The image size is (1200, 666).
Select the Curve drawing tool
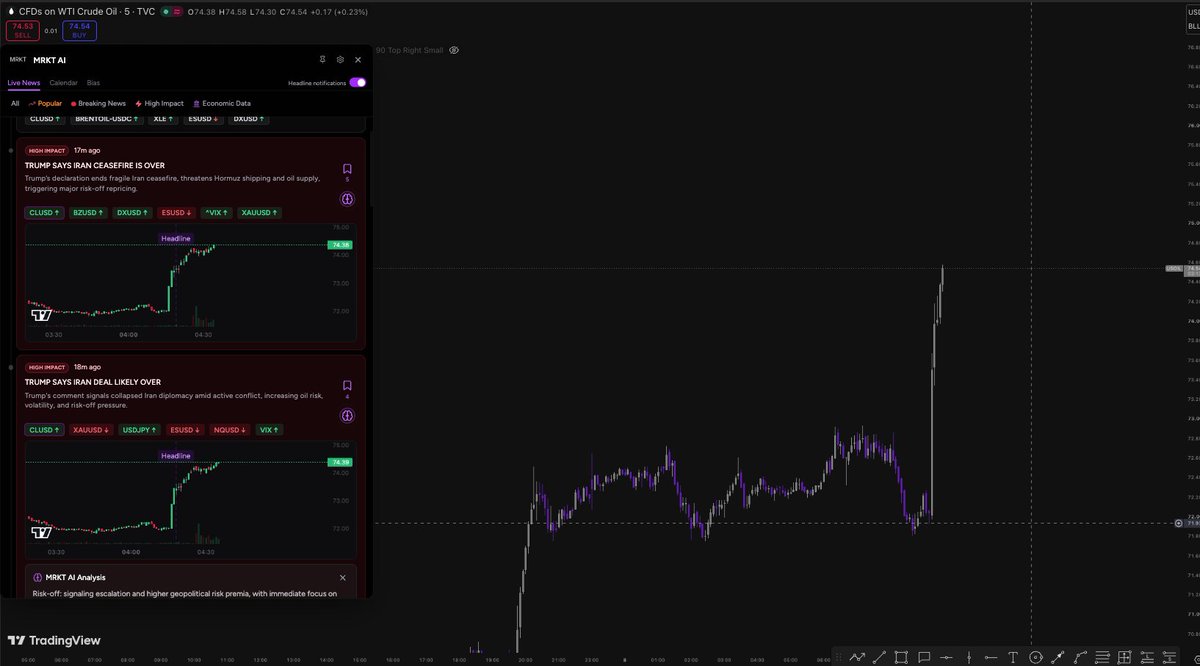coord(1080,657)
